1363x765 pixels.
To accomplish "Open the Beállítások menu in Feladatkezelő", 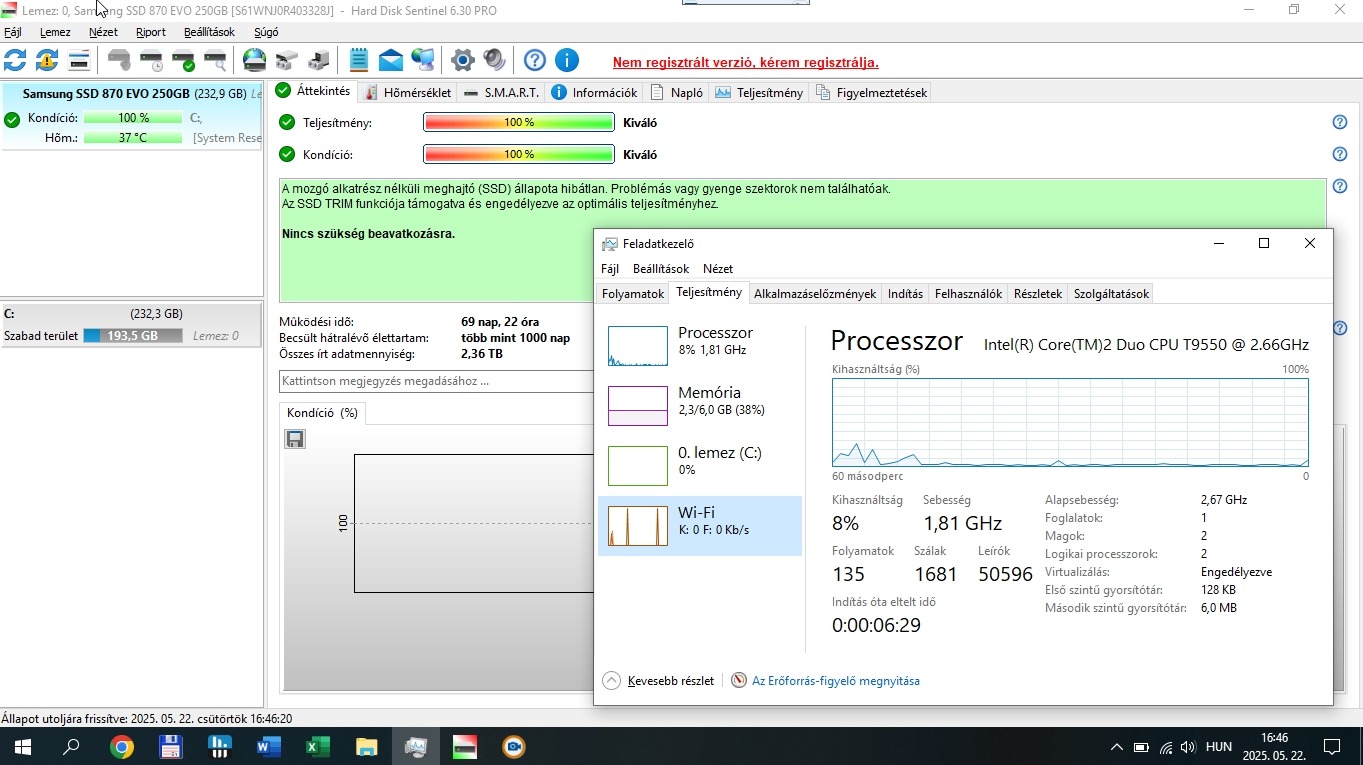I will point(661,269).
